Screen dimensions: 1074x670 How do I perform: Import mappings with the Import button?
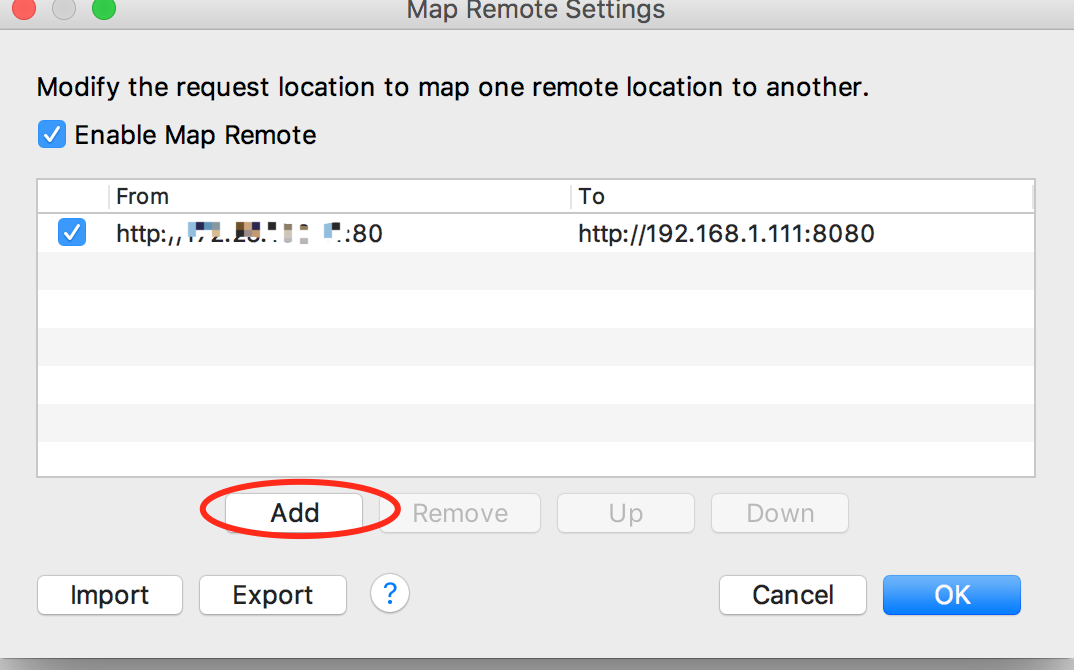(x=110, y=595)
